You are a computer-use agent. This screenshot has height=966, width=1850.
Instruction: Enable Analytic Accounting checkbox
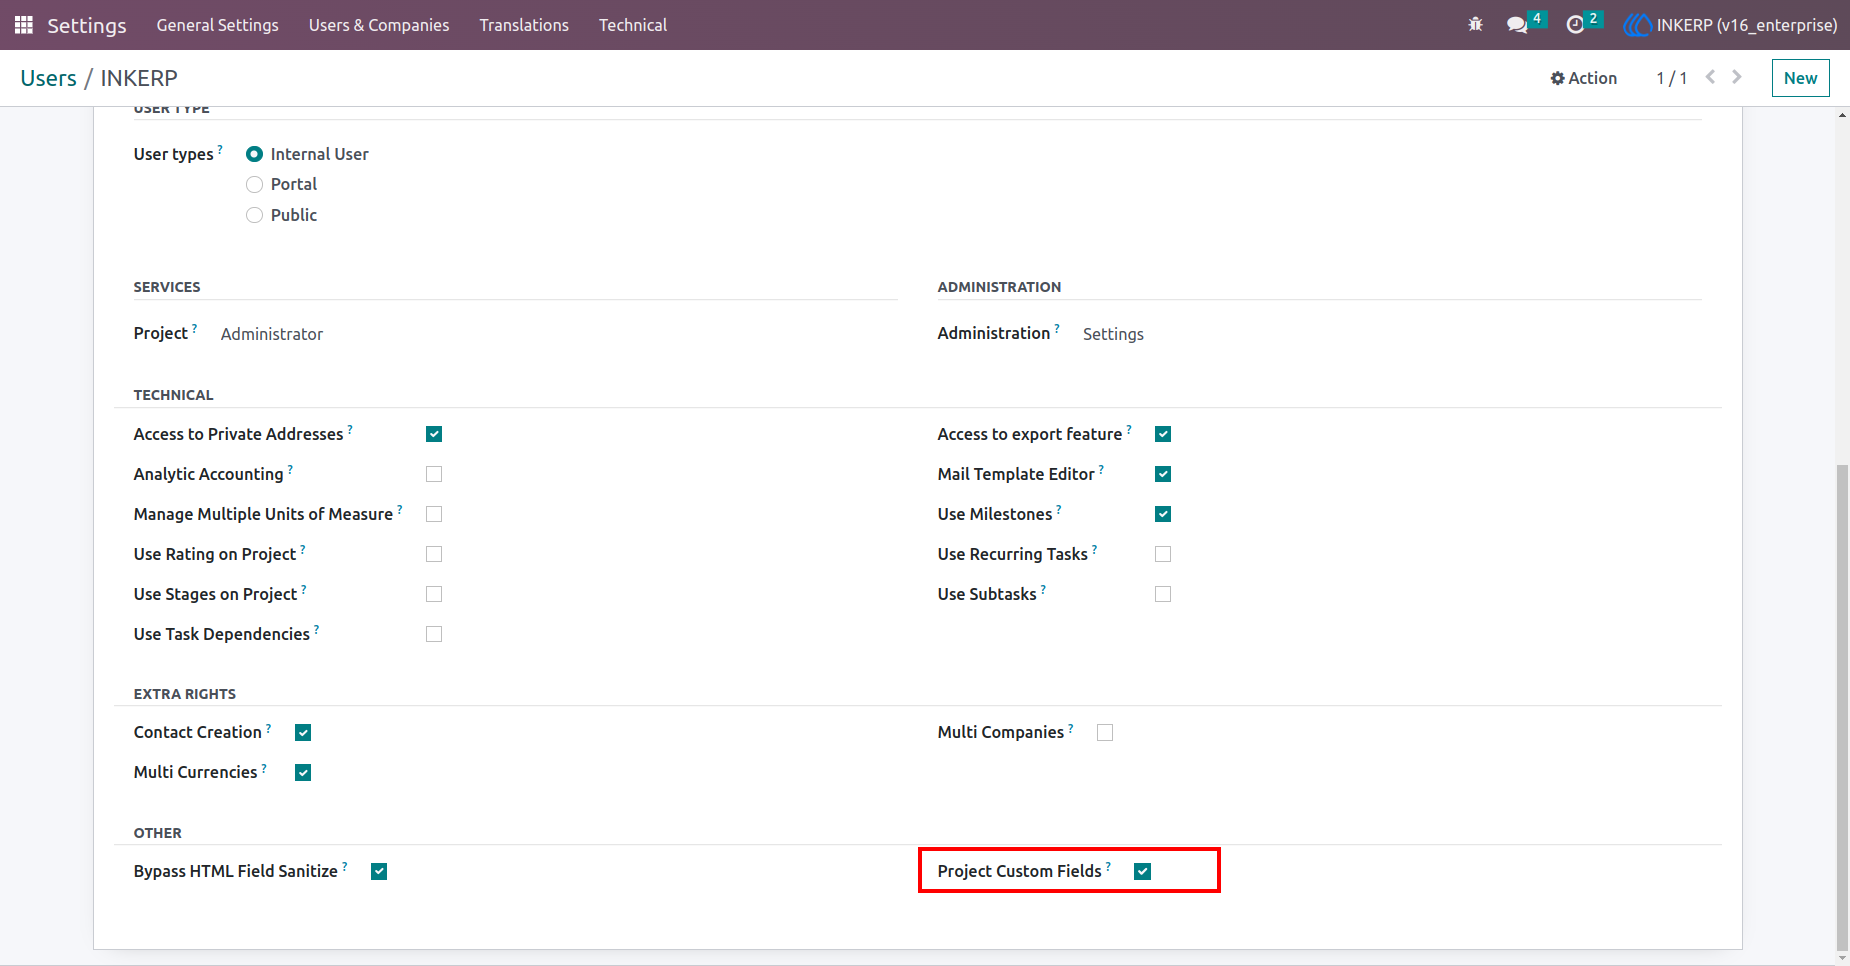pos(434,474)
